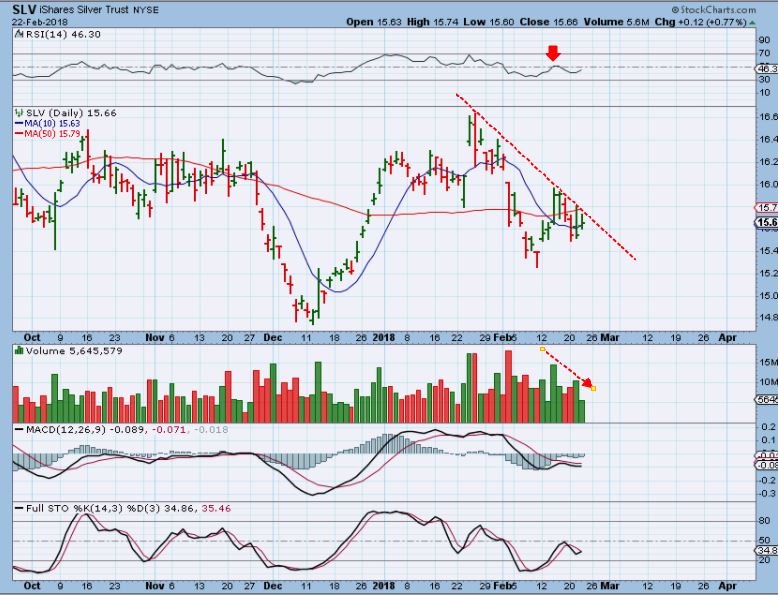Click the 15M volume axis label
The image size is (778, 595).
(768, 363)
